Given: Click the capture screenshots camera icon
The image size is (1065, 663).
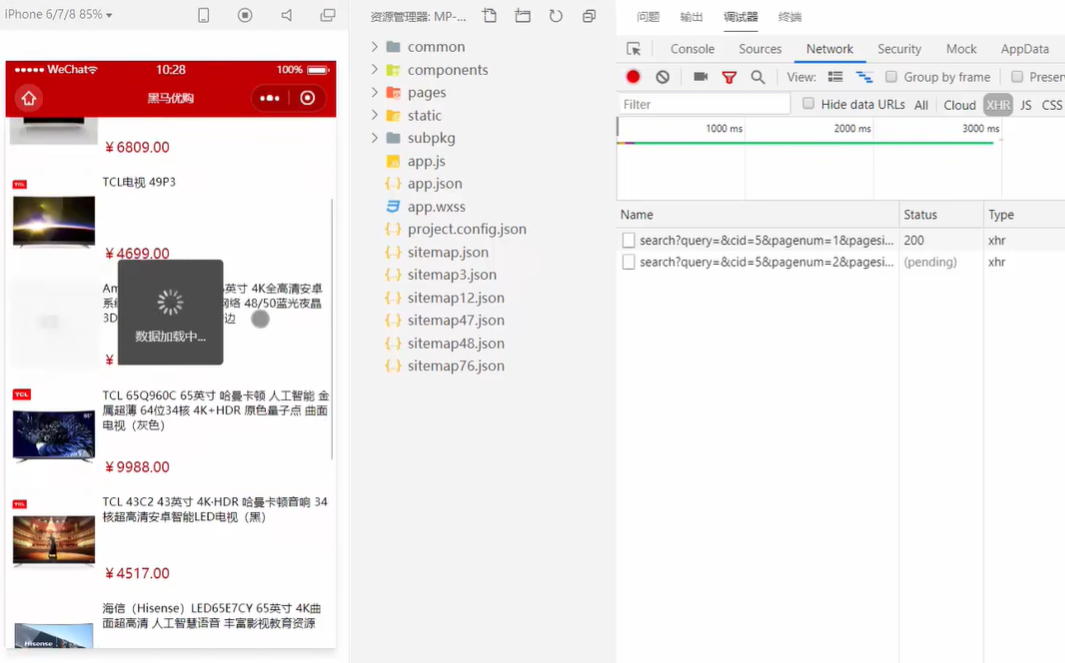Looking at the screenshot, I should point(700,77).
